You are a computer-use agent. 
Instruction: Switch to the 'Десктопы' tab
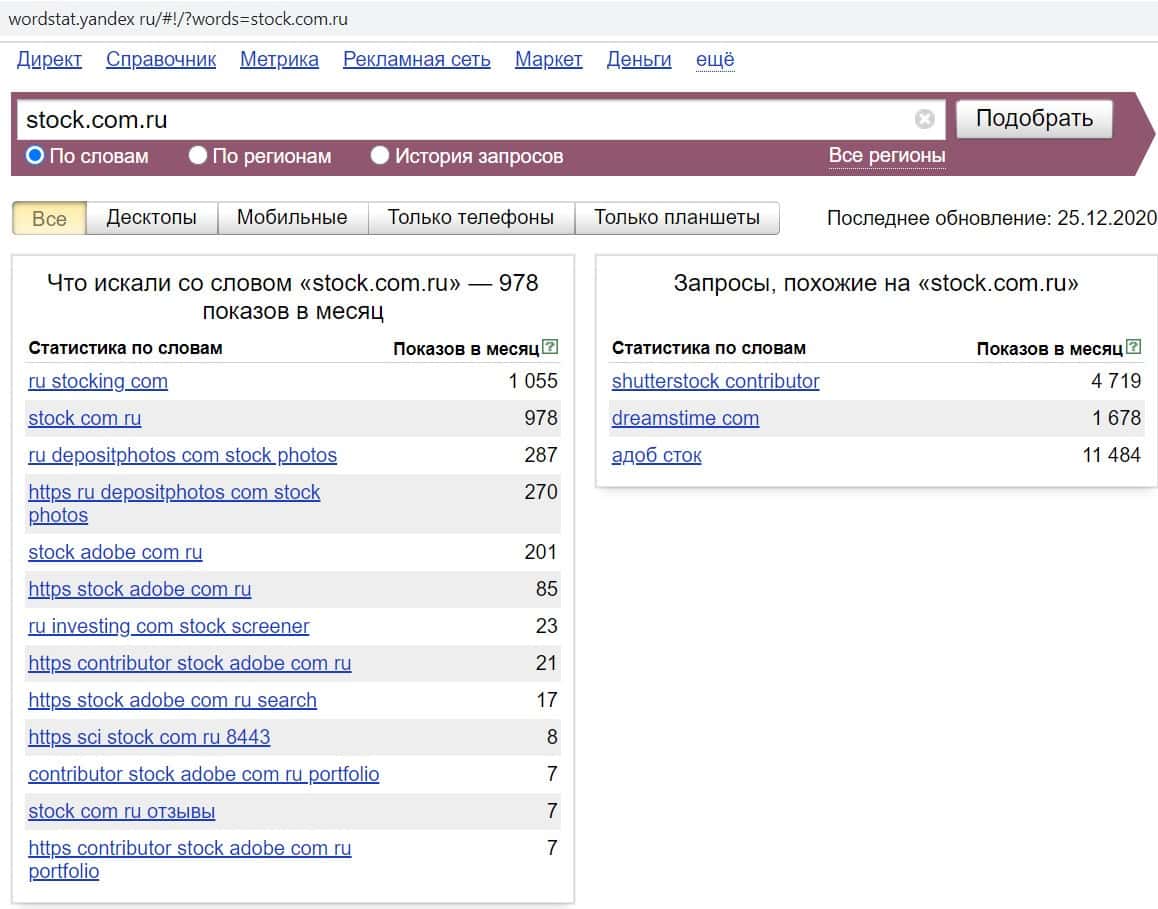click(x=151, y=218)
